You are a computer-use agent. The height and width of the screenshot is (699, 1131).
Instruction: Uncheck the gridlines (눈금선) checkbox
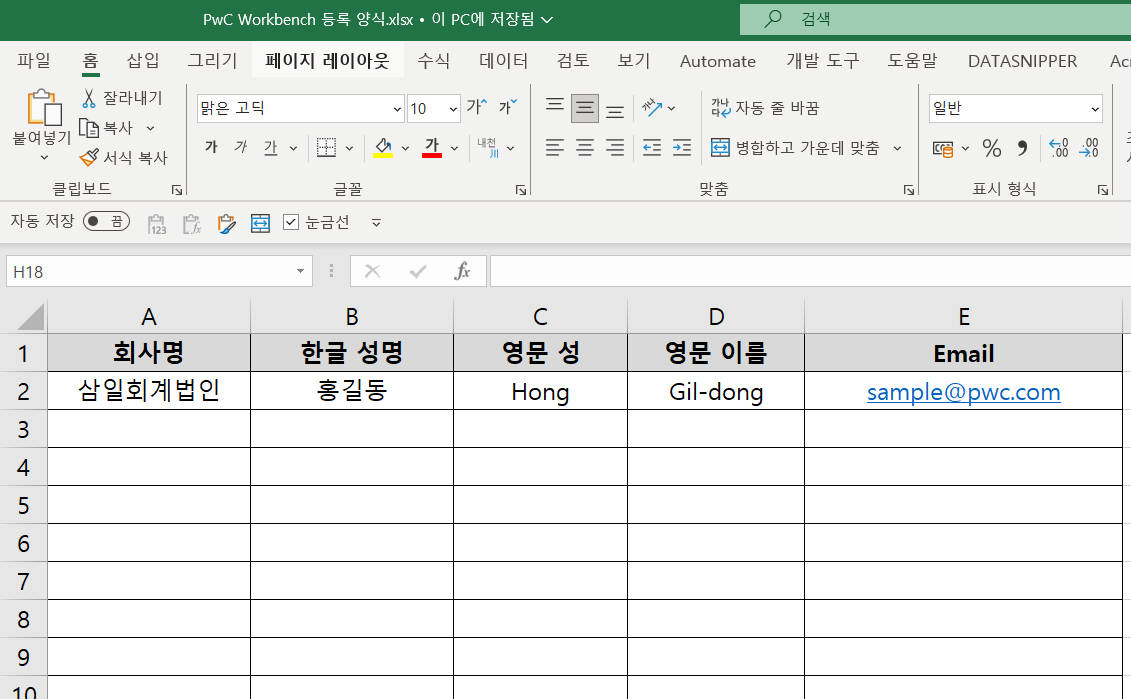pyautogui.click(x=293, y=222)
